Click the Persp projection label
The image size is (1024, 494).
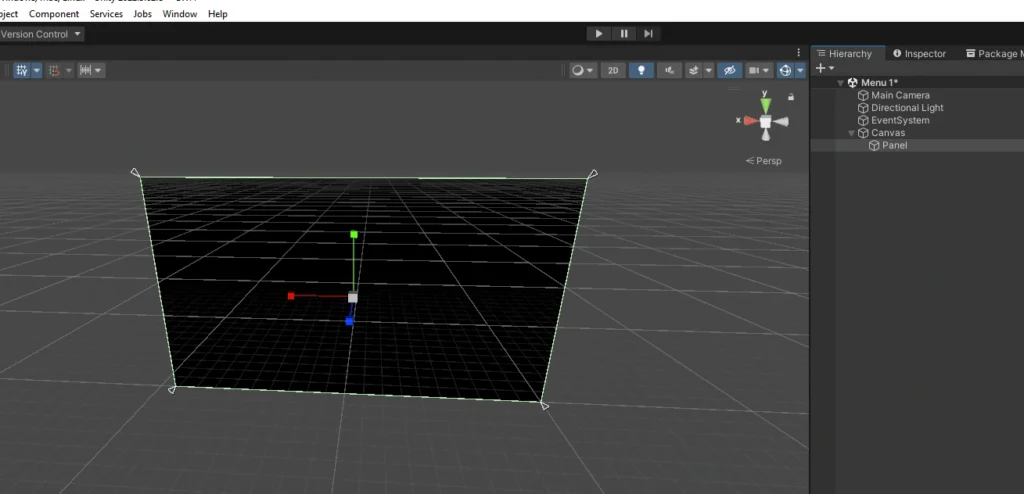pos(764,161)
